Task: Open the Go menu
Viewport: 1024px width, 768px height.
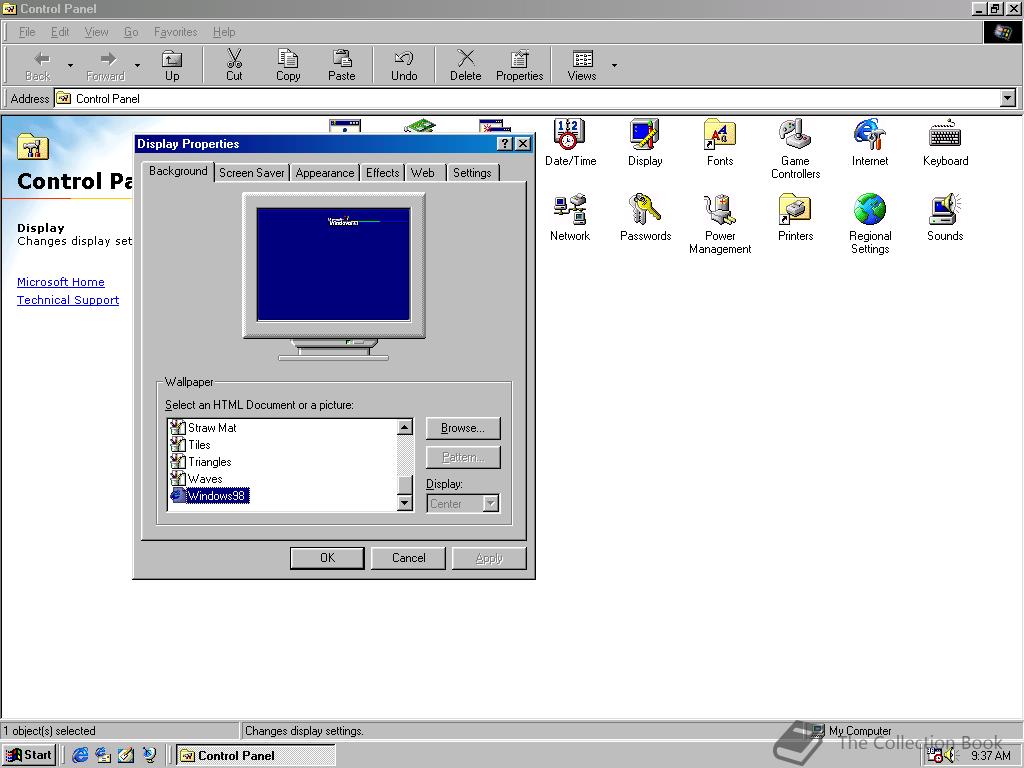Action: coord(131,32)
